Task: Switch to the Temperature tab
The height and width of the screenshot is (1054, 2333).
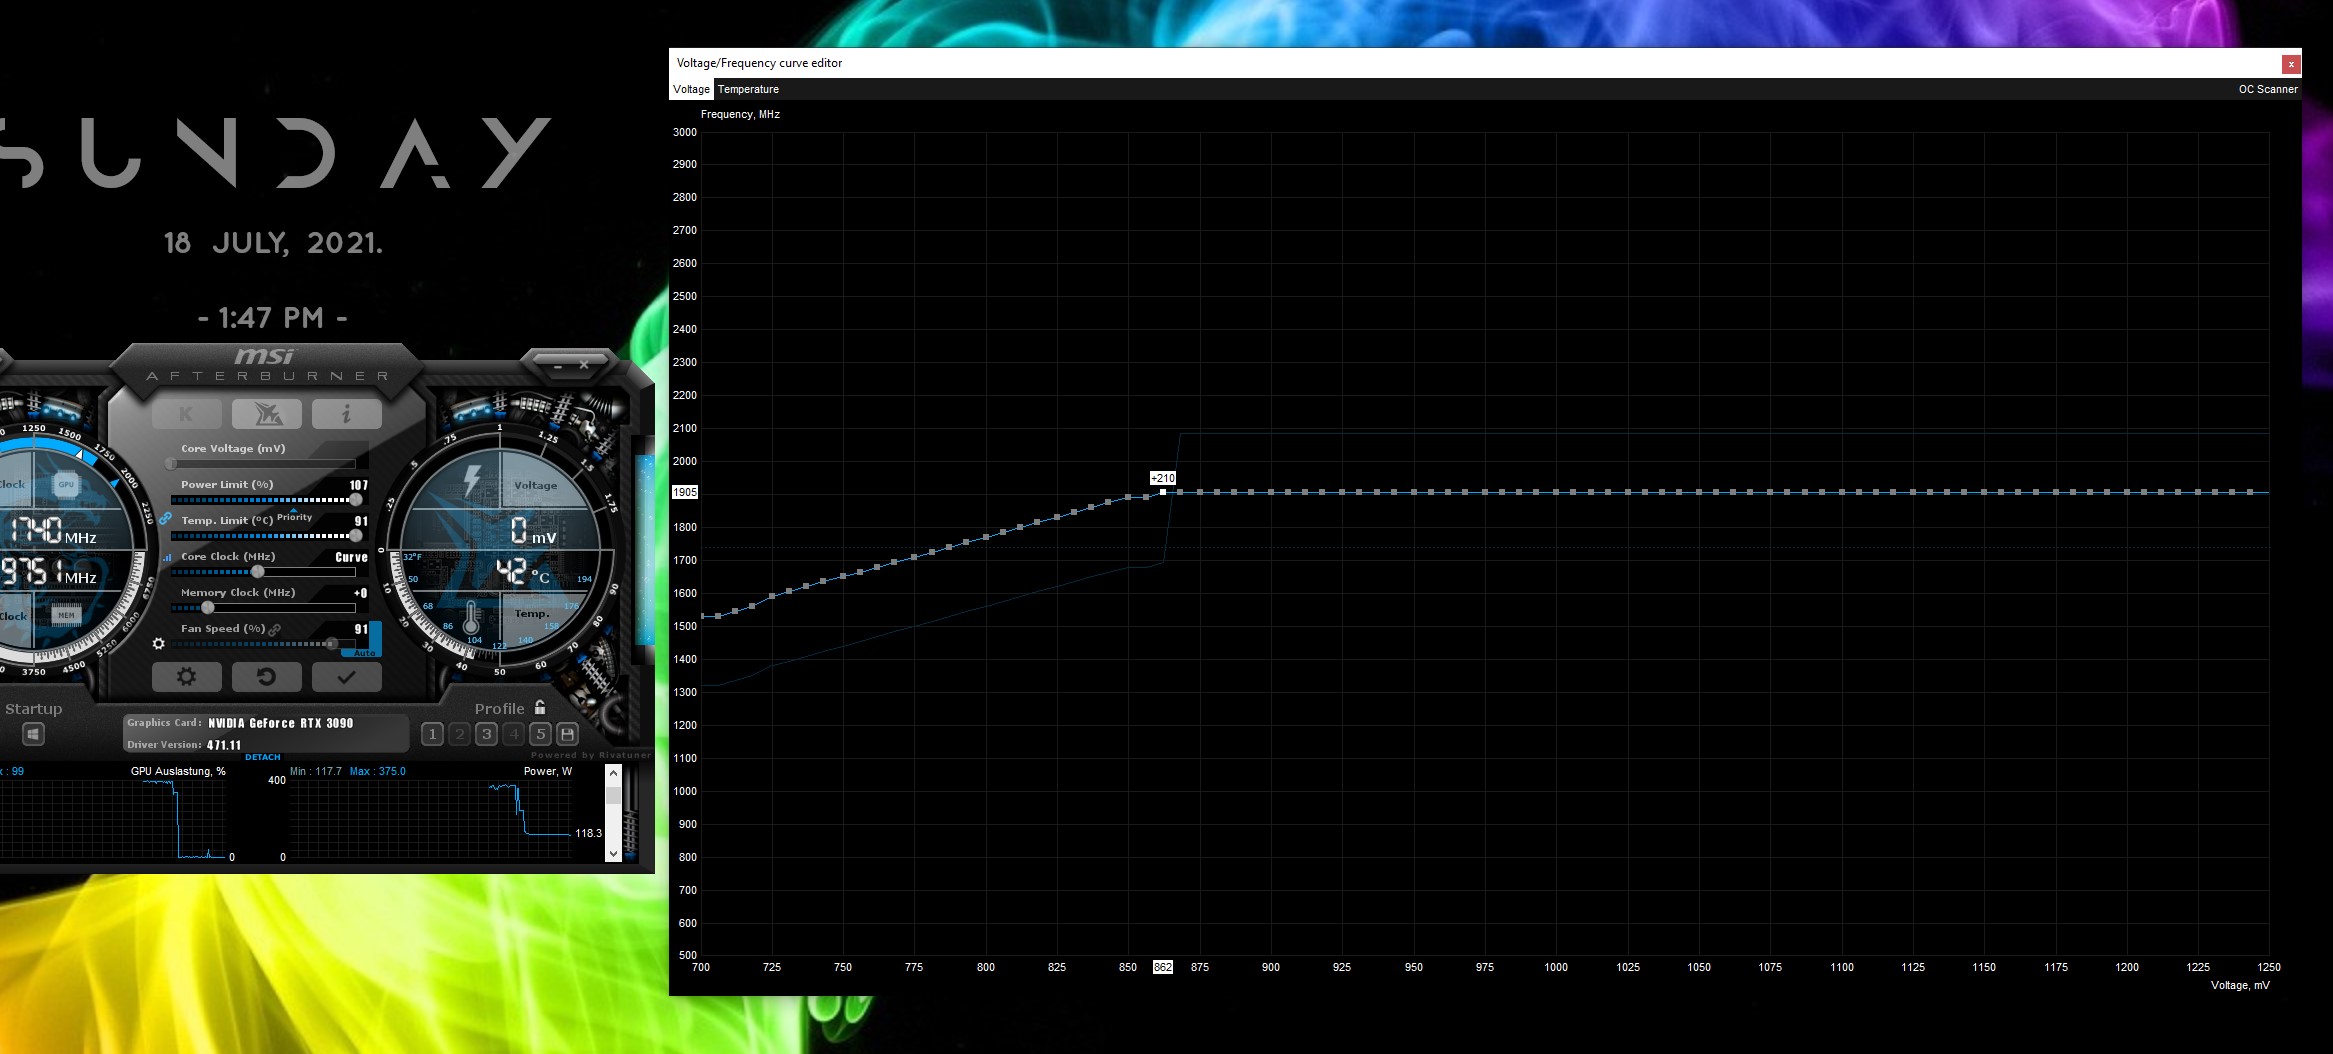Action: coord(748,89)
